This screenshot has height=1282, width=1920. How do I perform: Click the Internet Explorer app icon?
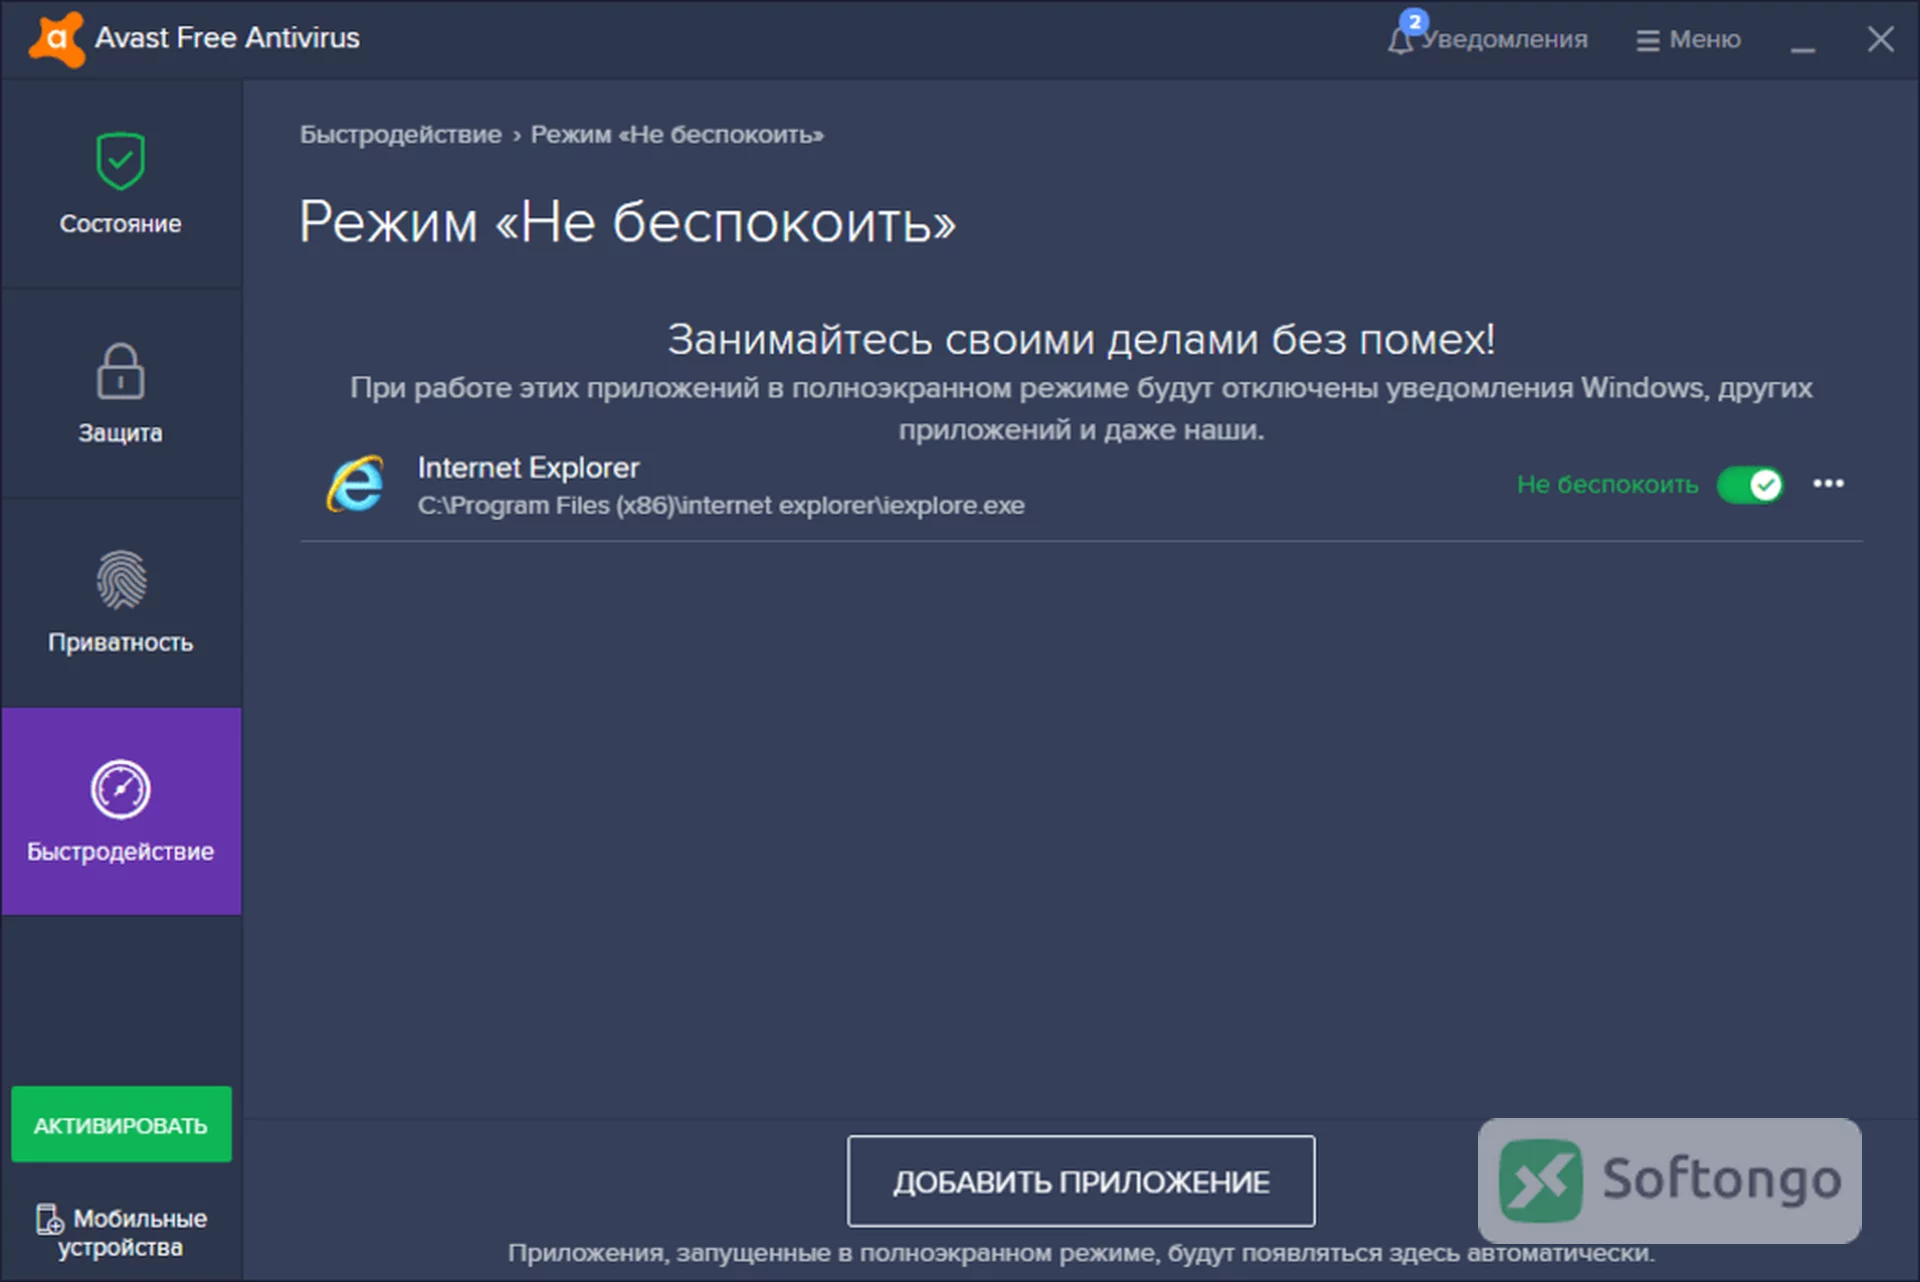(355, 485)
